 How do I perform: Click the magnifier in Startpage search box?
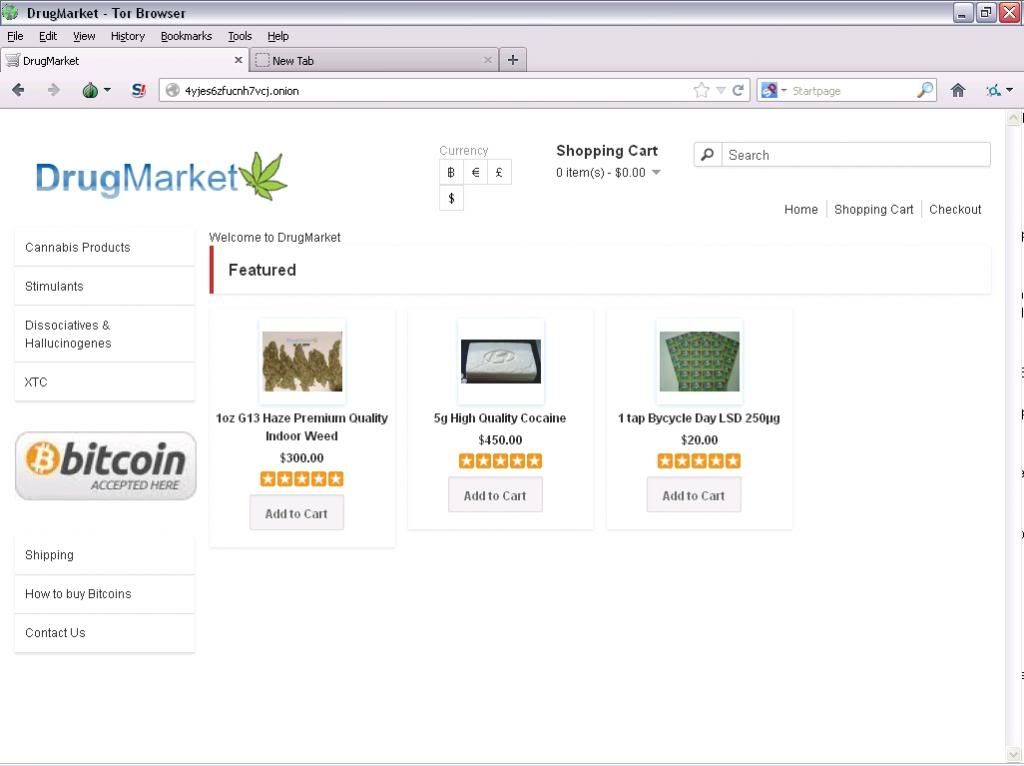(925, 90)
